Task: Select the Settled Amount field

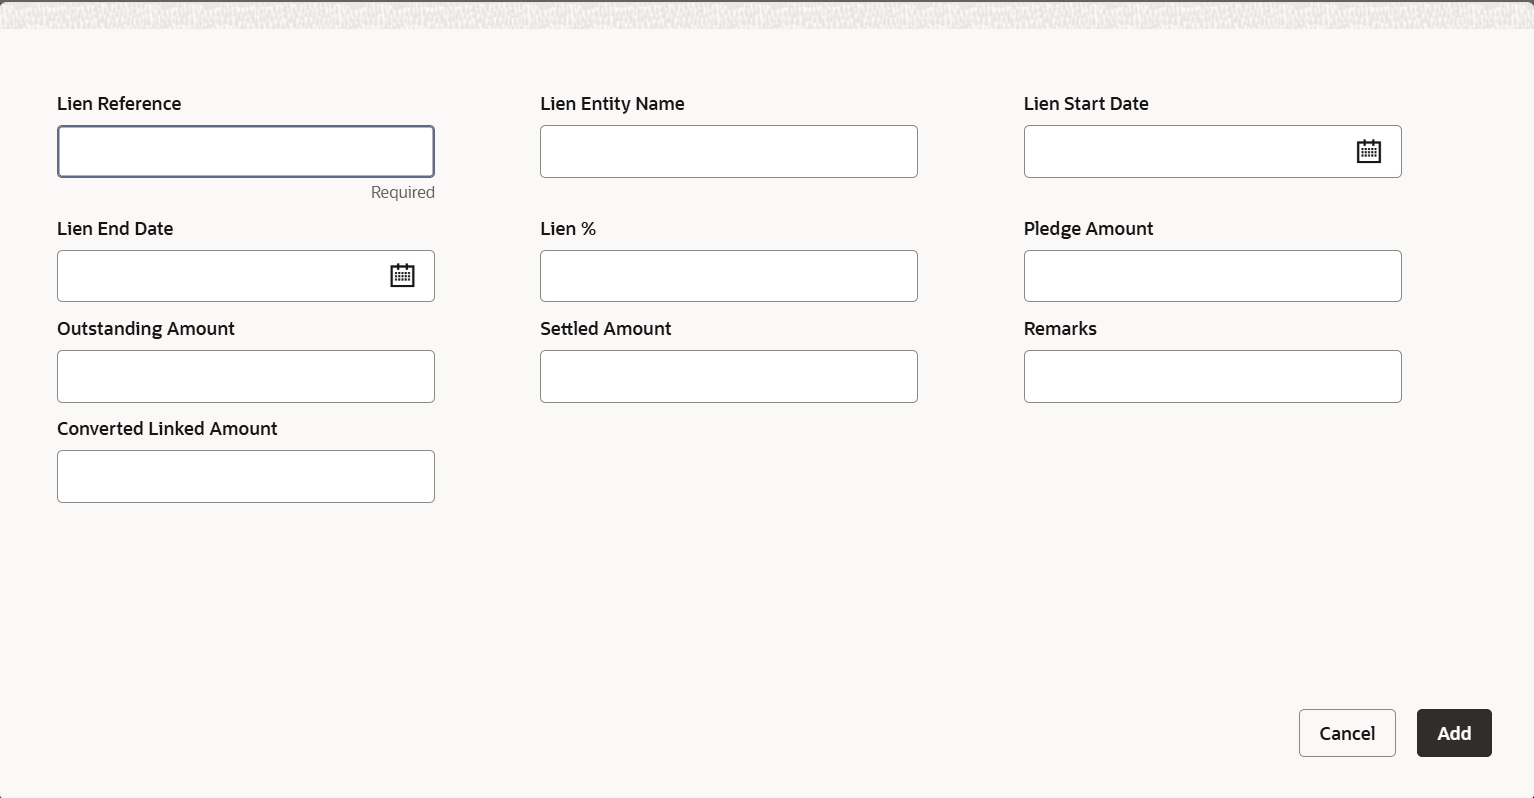Action: pyautogui.click(x=729, y=376)
